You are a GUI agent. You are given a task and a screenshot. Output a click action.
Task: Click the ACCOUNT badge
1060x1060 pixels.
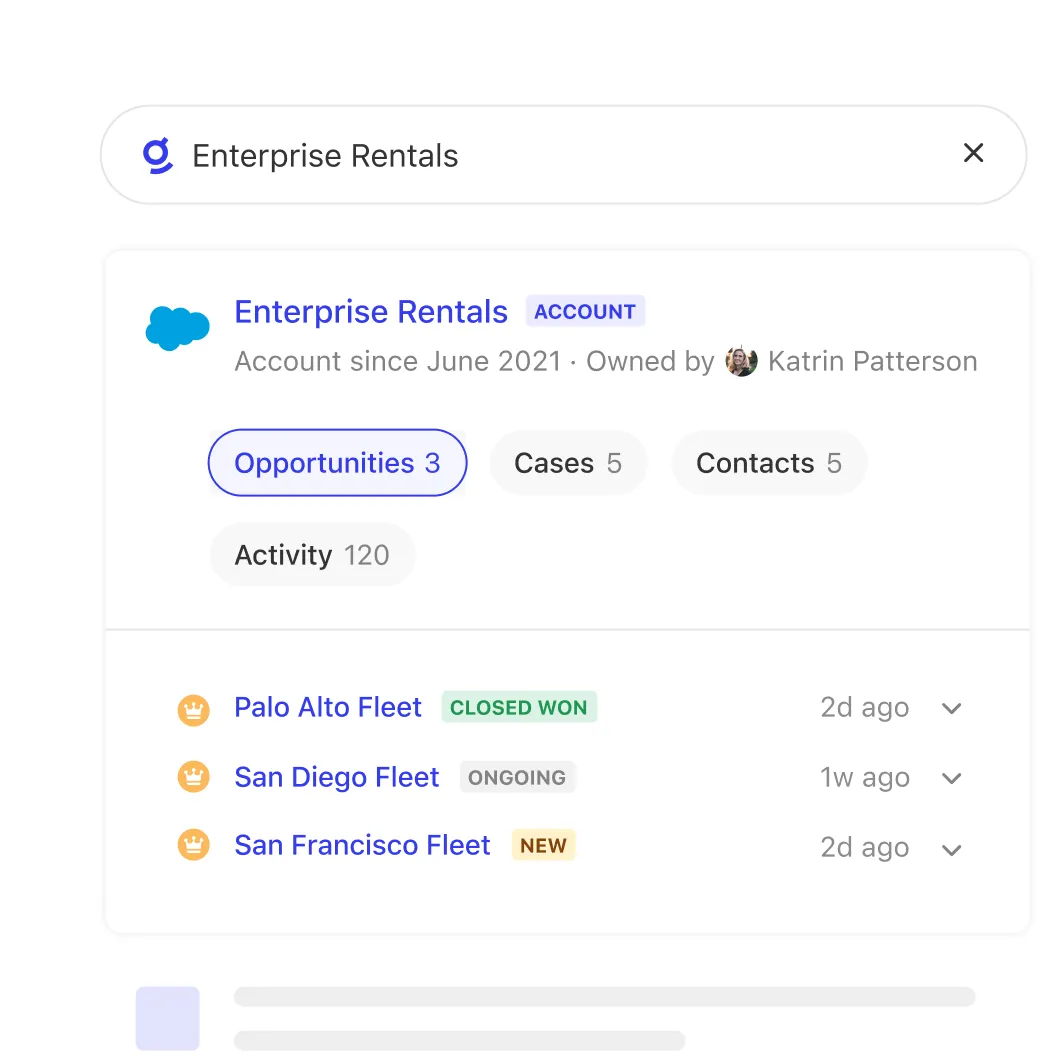[x=585, y=311]
